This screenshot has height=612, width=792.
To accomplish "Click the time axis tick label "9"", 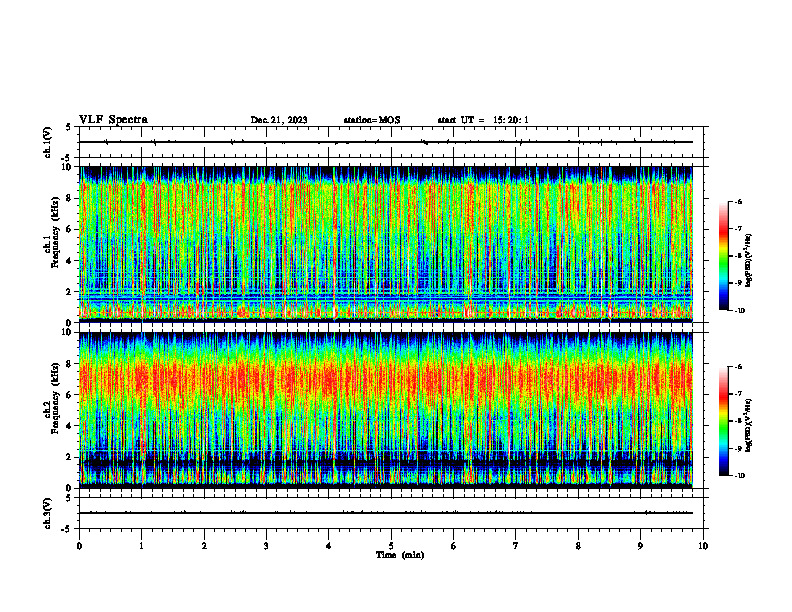I will 640,546.
